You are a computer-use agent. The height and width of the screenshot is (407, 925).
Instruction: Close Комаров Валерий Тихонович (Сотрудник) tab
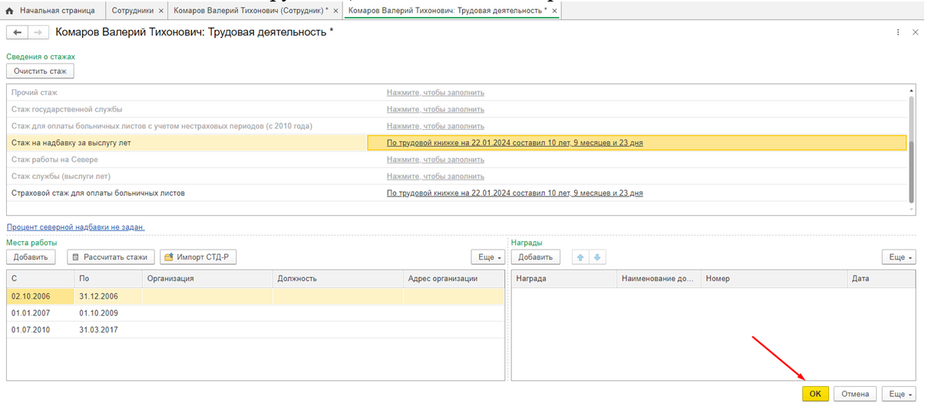point(336,10)
